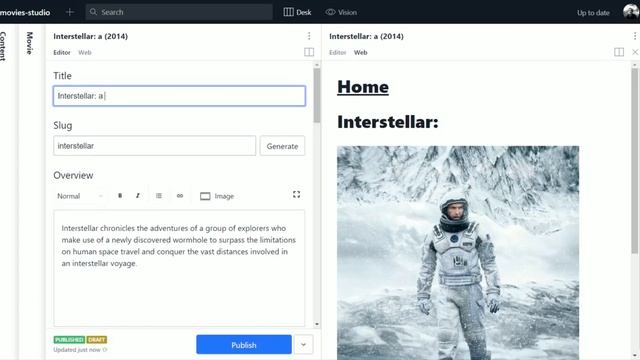
Task: Insert link using the link icon
Action: [180, 196]
